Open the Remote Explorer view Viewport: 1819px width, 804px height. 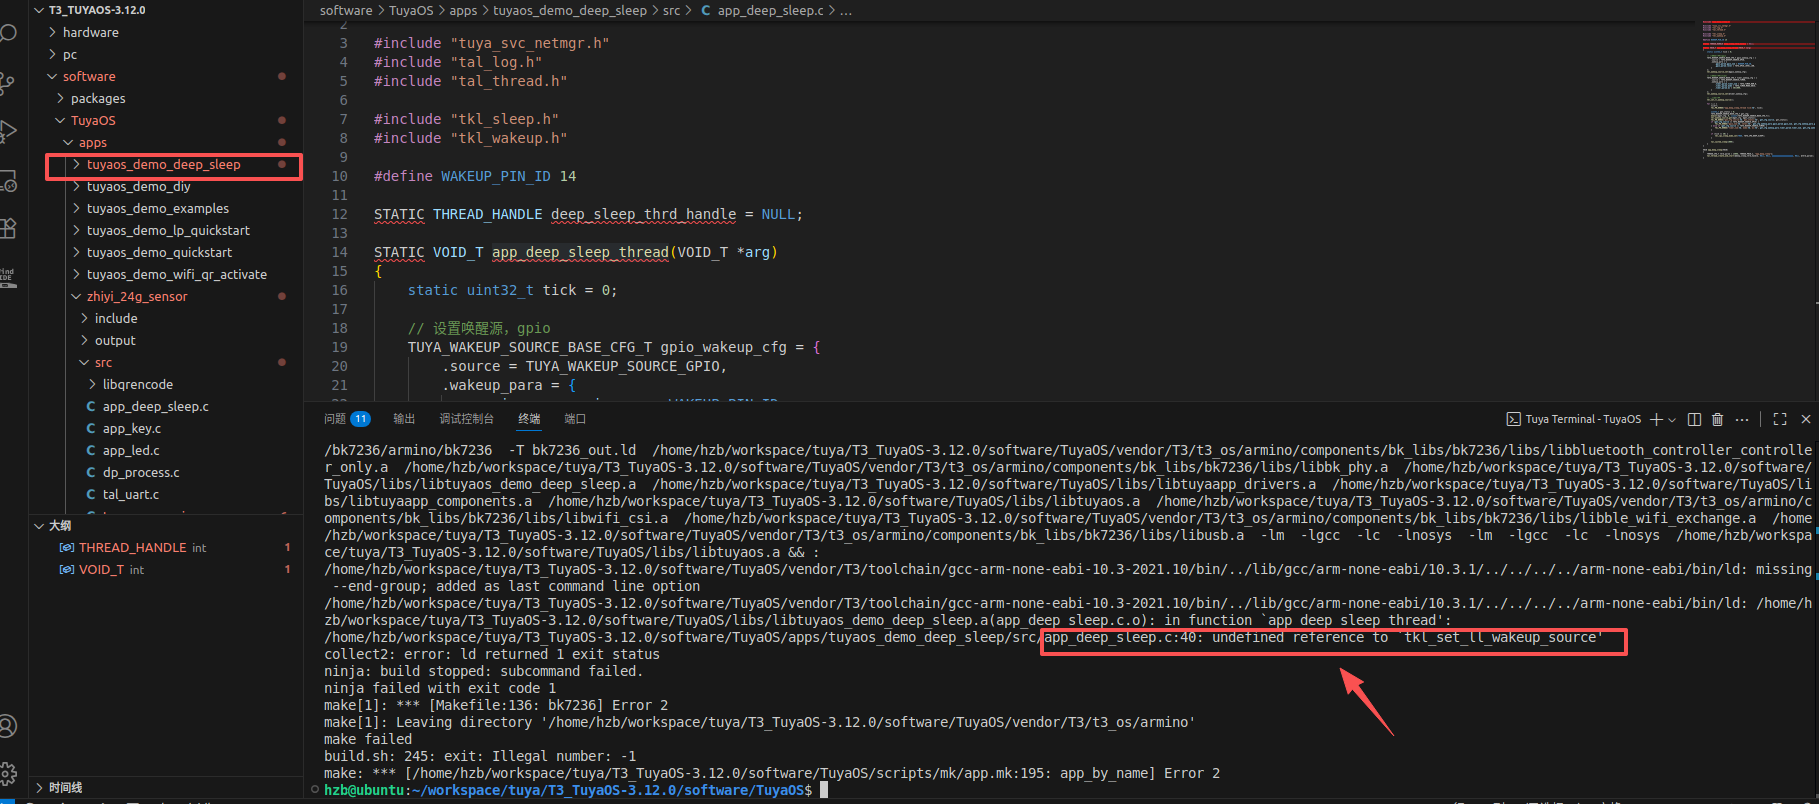point(8,181)
